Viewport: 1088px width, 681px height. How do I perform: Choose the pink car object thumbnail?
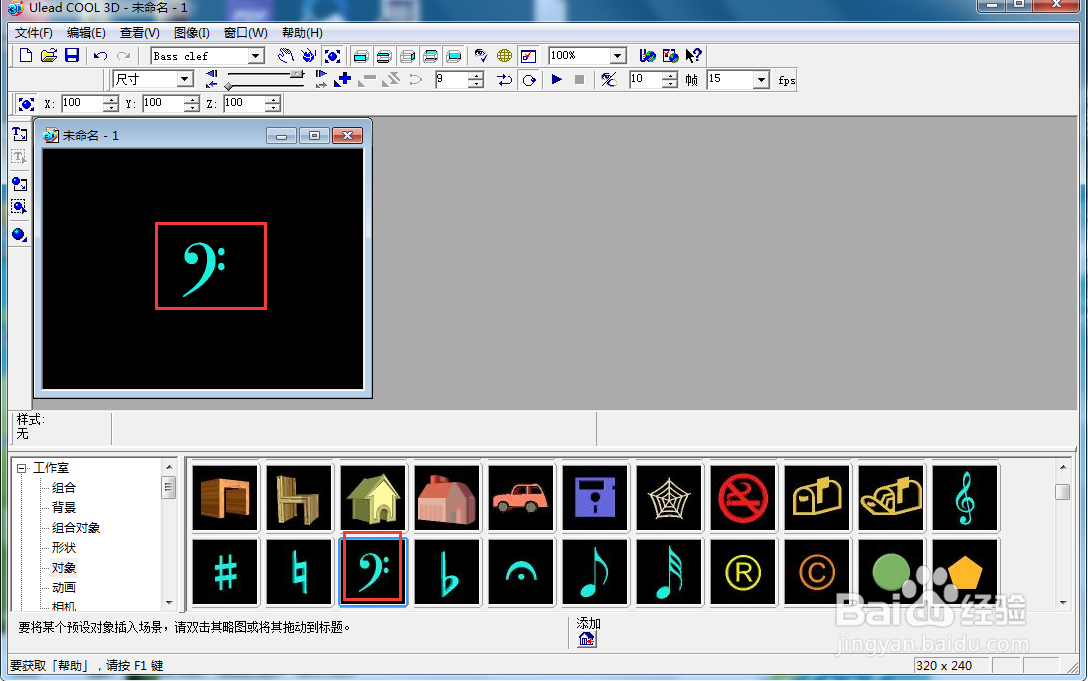(x=521, y=498)
